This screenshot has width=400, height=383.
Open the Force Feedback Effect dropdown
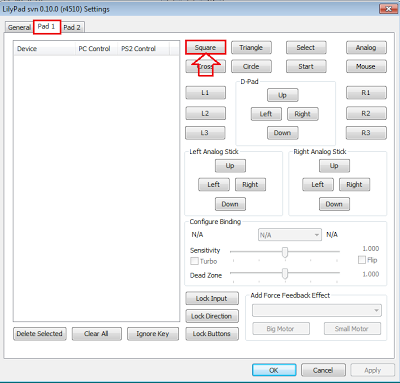point(317,310)
